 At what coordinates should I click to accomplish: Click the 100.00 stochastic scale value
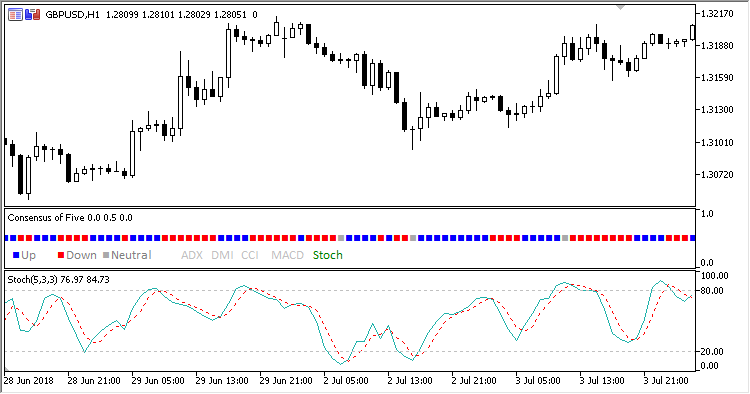point(715,276)
